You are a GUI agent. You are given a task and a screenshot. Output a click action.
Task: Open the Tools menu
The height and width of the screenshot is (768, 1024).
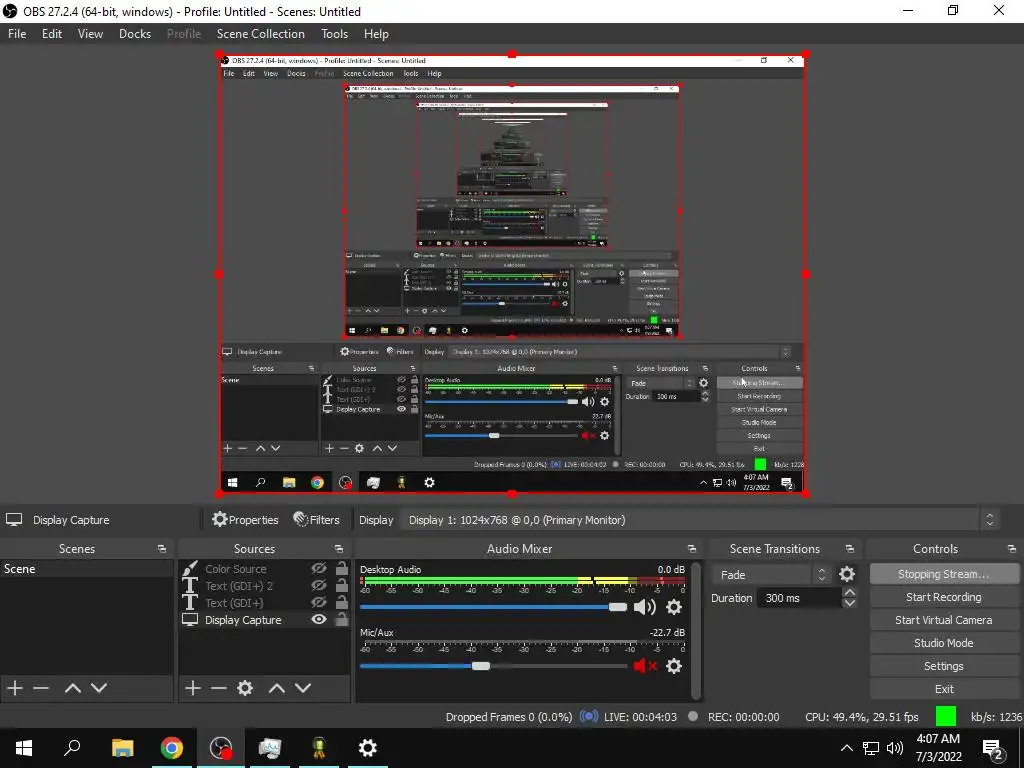click(x=334, y=34)
